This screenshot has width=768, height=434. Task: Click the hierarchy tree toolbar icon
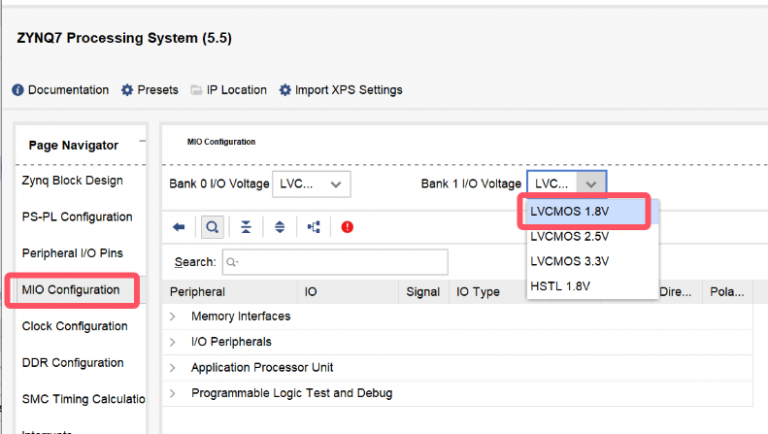pos(314,227)
